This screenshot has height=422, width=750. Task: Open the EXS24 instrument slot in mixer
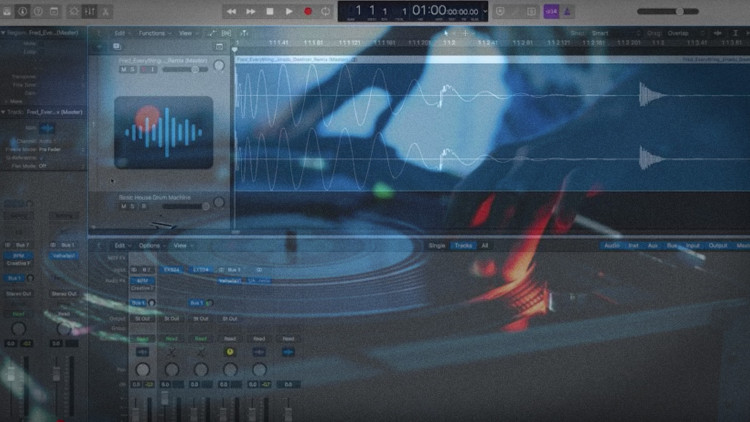pyautogui.click(x=171, y=270)
